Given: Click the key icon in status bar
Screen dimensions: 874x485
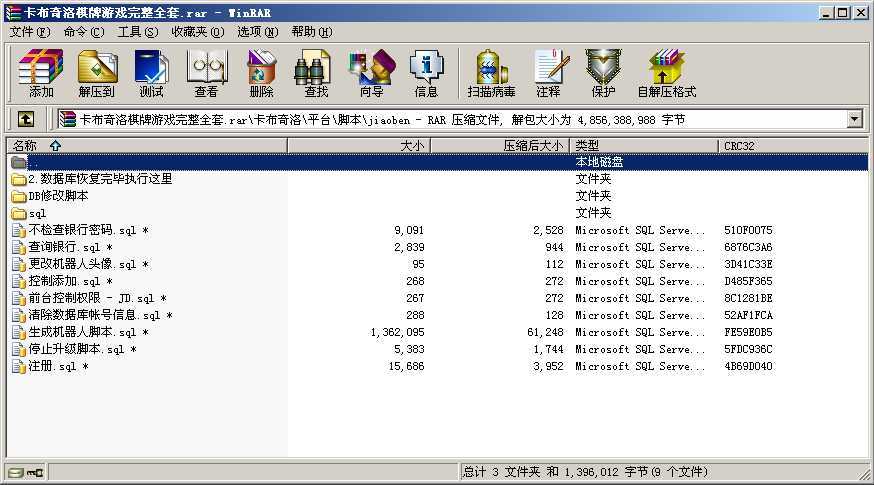Looking at the screenshot, I should (x=35, y=473).
